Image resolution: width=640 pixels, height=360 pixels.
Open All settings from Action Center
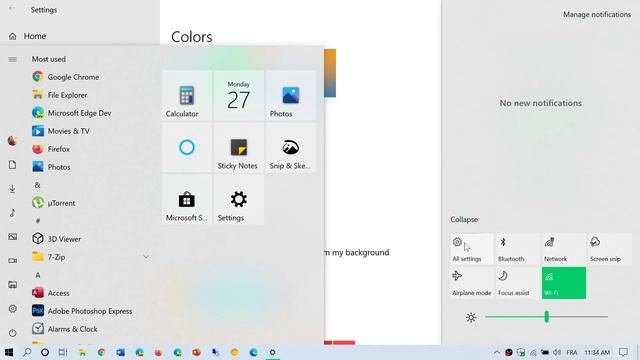[472, 249]
